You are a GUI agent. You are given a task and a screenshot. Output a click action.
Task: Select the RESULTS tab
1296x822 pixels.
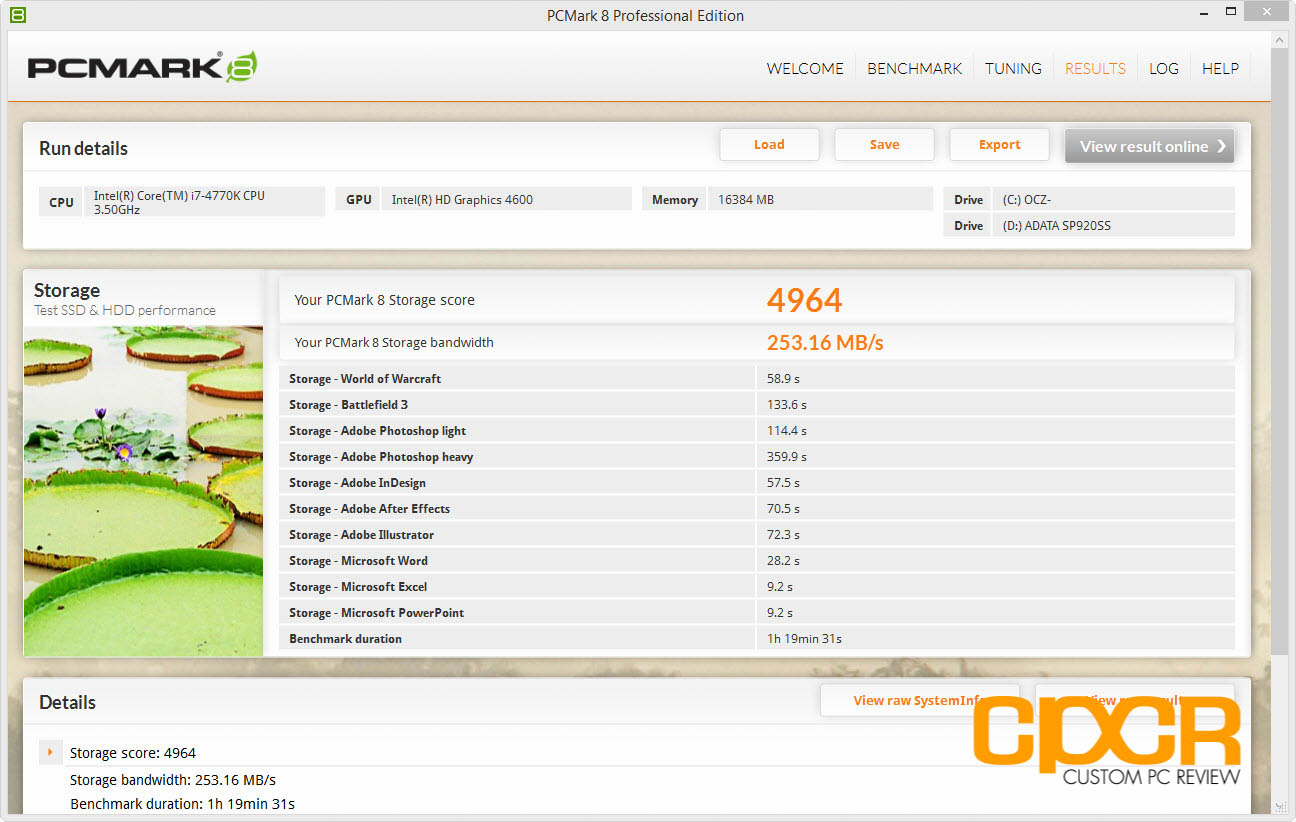(x=1095, y=68)
